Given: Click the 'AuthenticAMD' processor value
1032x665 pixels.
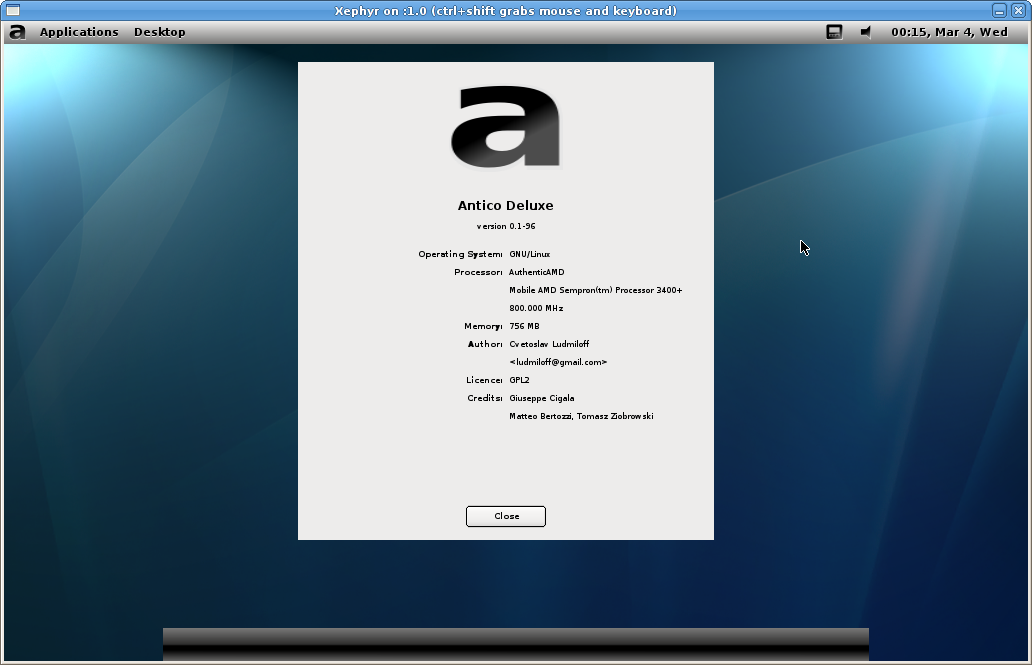Looking at the screenshot, I should (x=536, y=272).
